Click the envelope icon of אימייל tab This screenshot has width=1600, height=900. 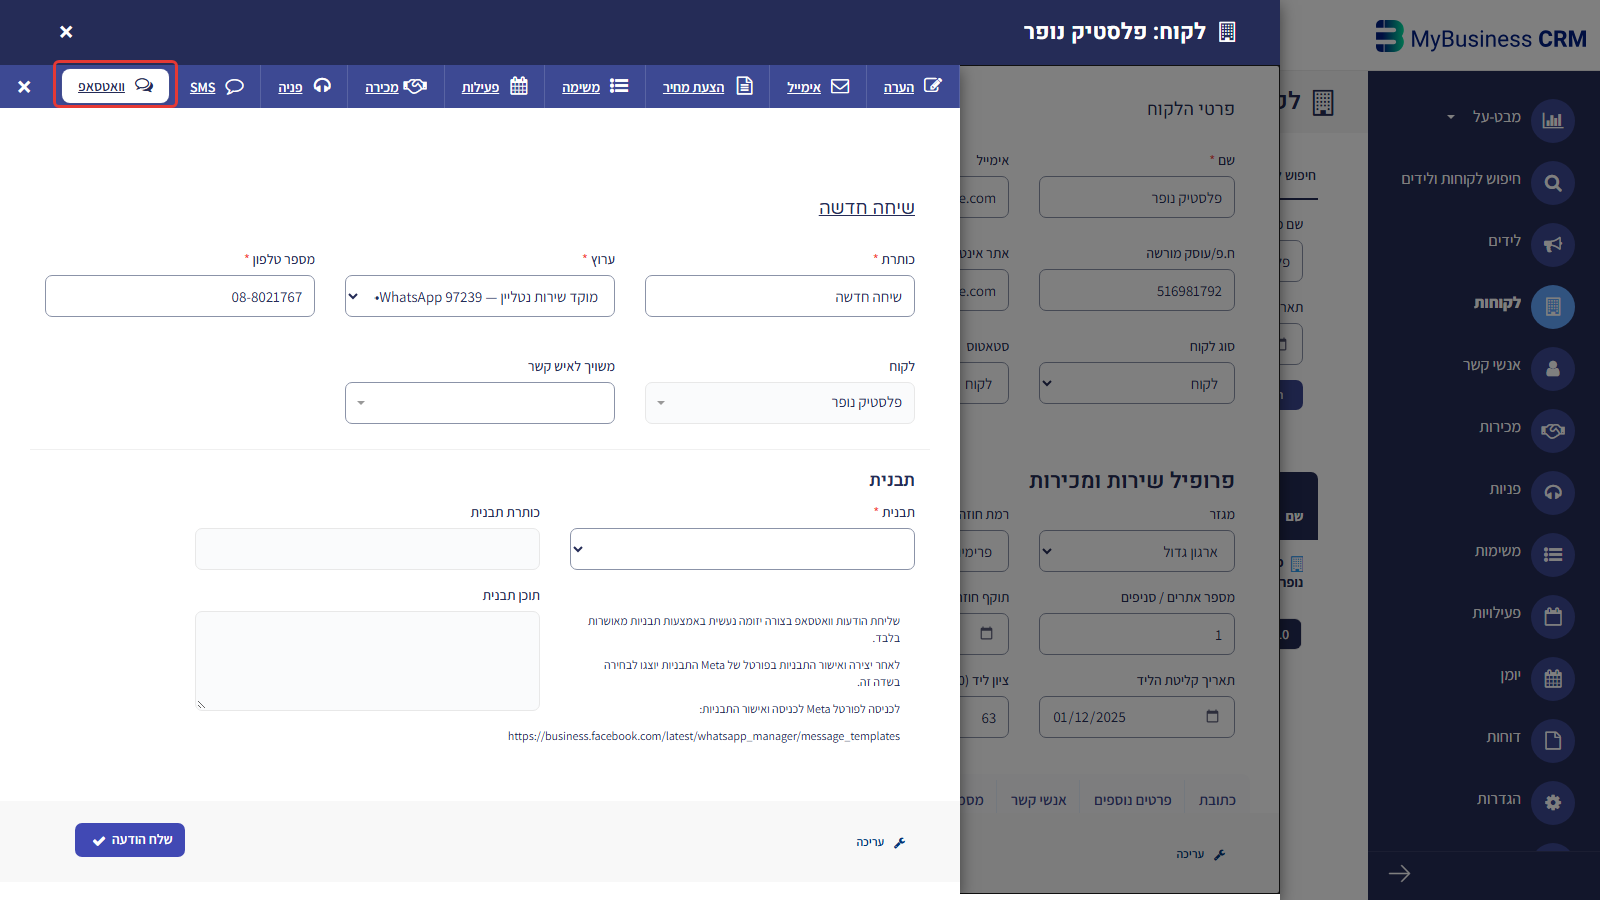coord(840,86)
